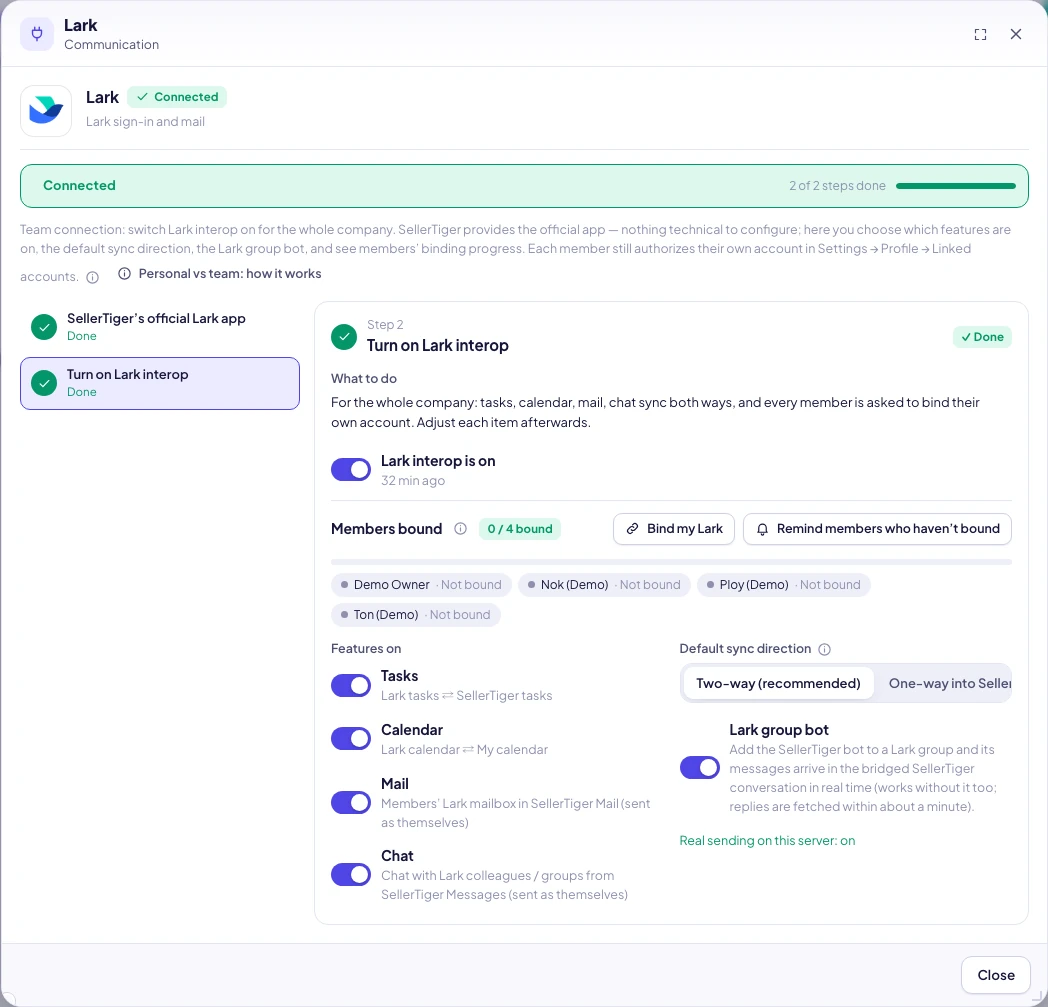This screenshot has width=1048, height=1007.
Task: Click the Close button at bottom
Action: pos(996,975)
